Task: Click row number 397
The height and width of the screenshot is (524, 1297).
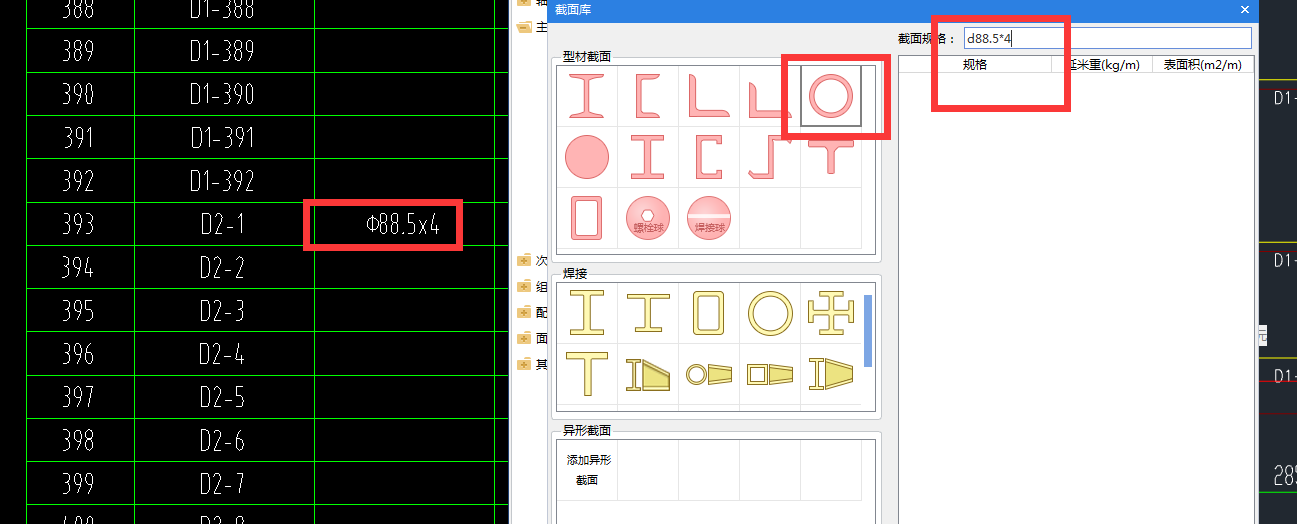Action: pos(78,398)
